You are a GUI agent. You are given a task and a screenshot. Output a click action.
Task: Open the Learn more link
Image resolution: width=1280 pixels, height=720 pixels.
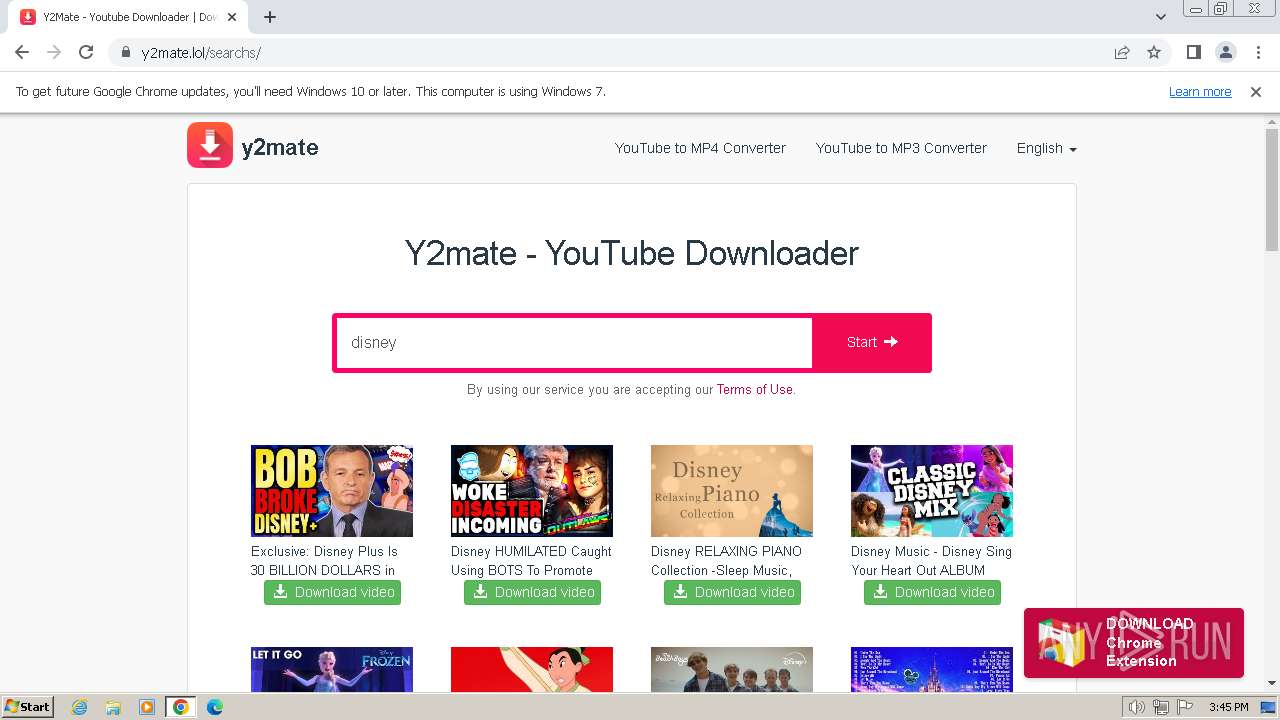1200,91
